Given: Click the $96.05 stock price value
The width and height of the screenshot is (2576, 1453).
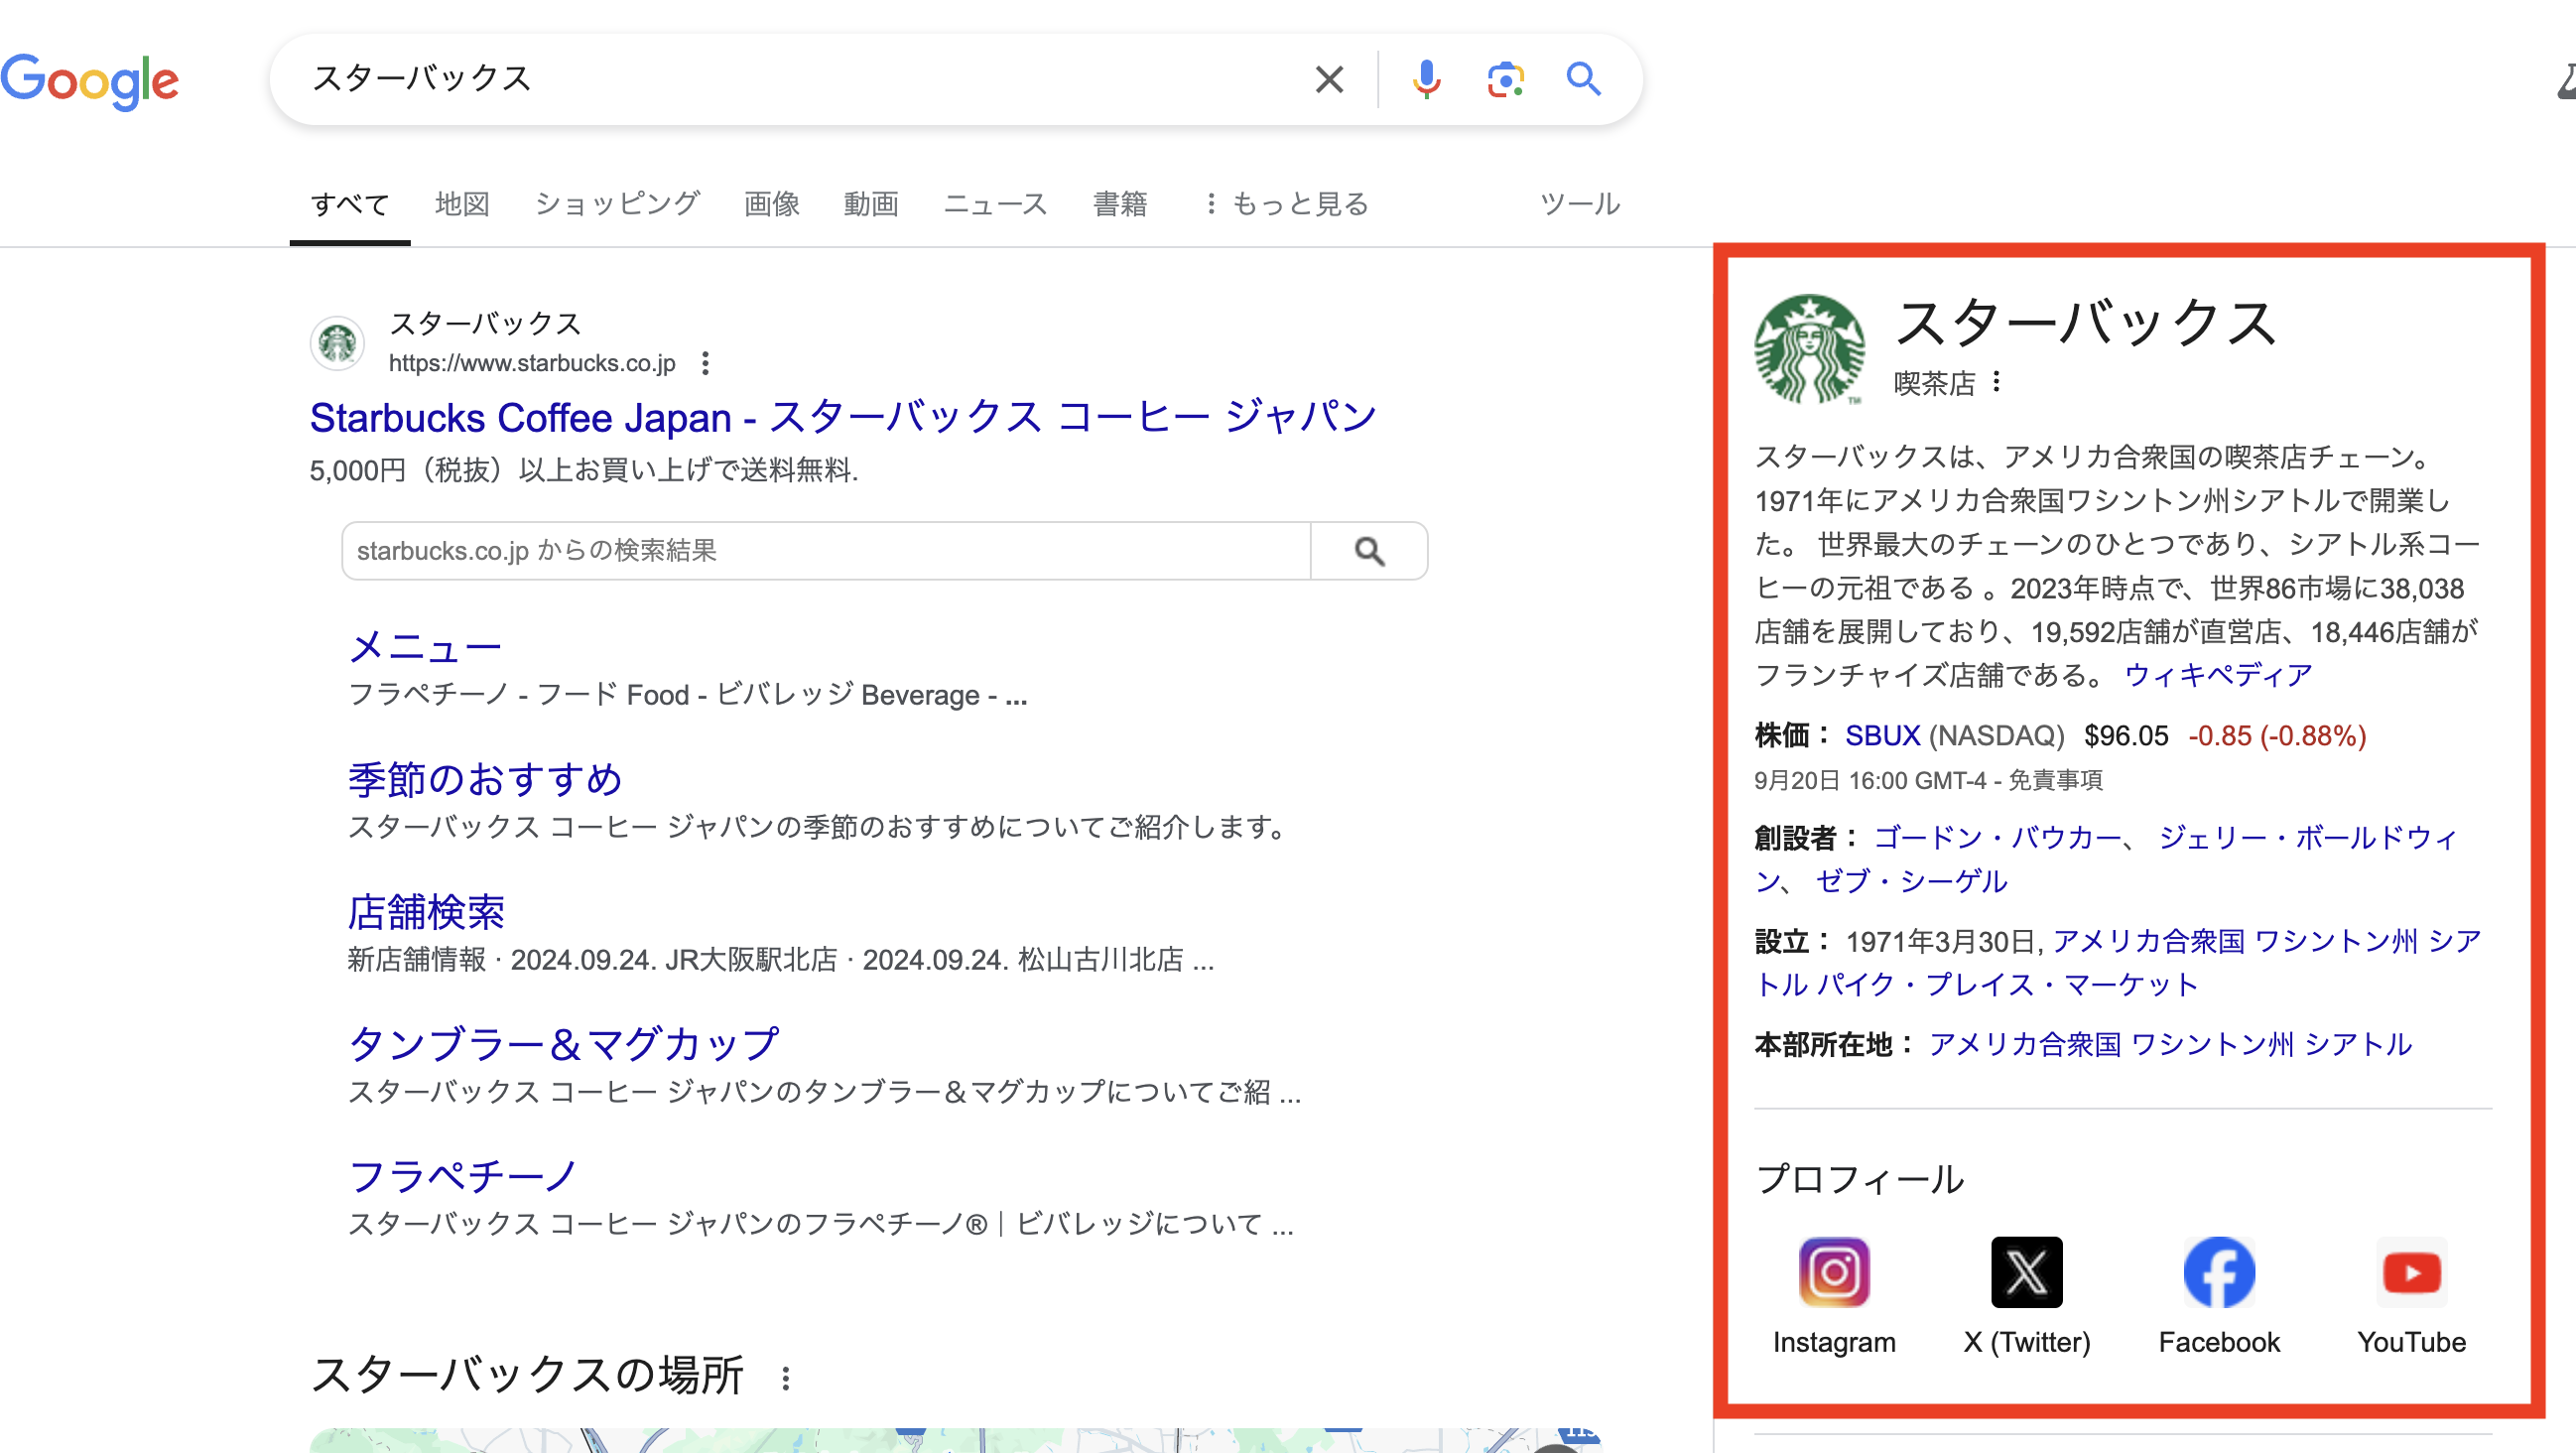Looking at the screenshot, I should [2126, 735].
